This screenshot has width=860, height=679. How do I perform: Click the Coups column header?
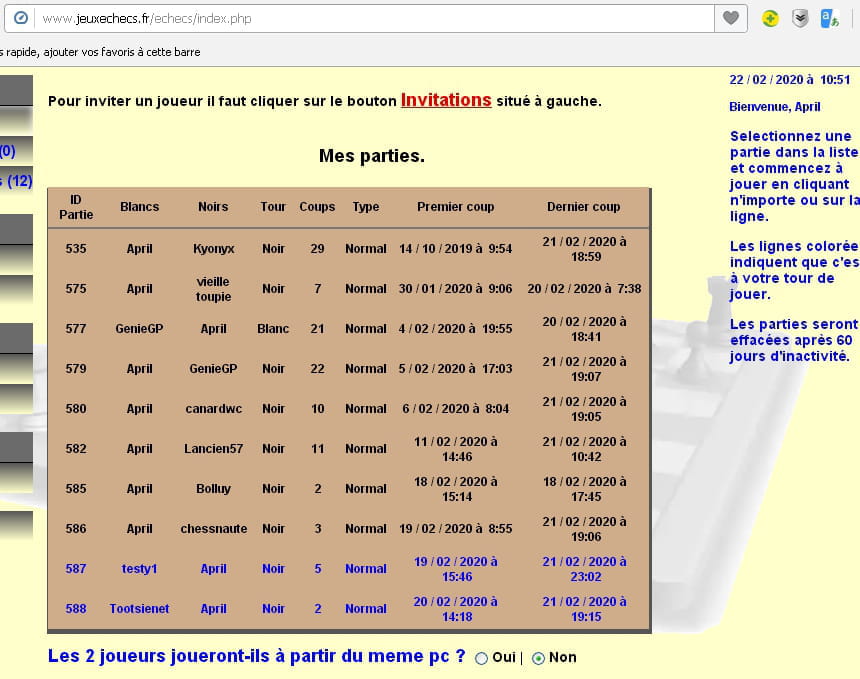(x=317, y=207)
